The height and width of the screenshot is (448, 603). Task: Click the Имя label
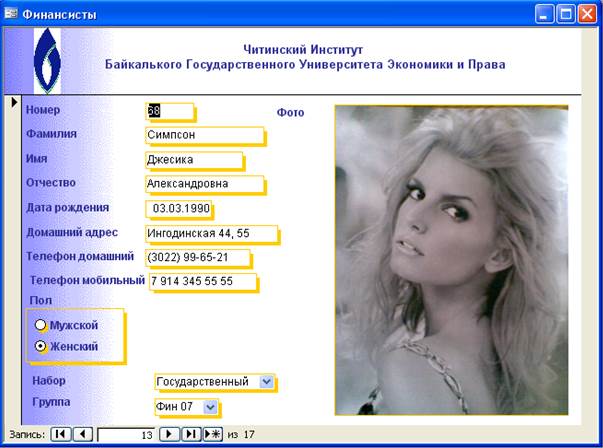pyautogui.click(x=37, y=158)
